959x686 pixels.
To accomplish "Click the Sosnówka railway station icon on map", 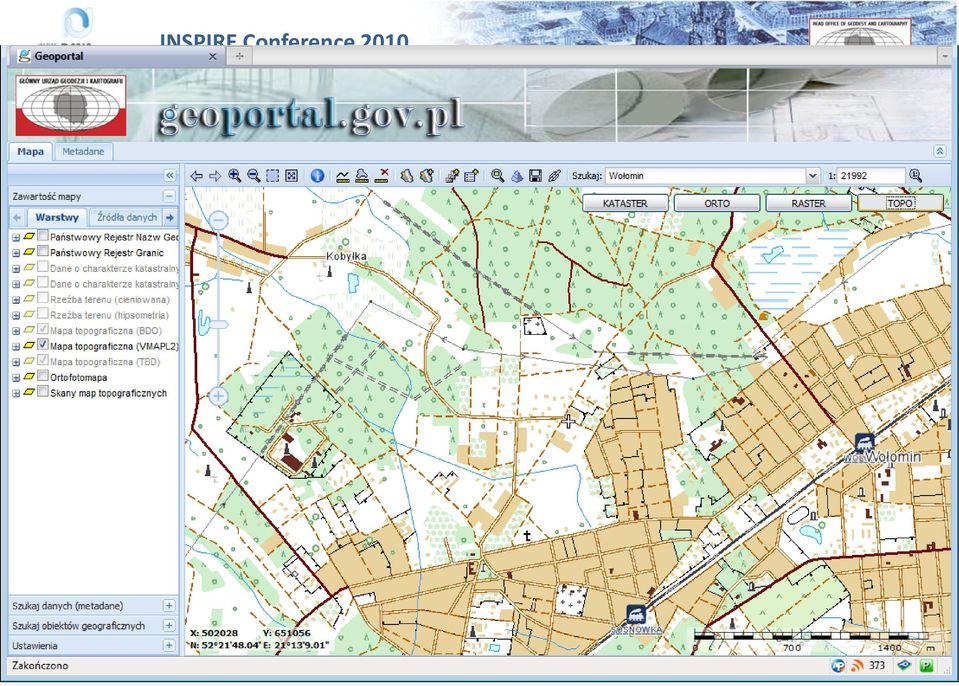I will click(x=636, y=614).
